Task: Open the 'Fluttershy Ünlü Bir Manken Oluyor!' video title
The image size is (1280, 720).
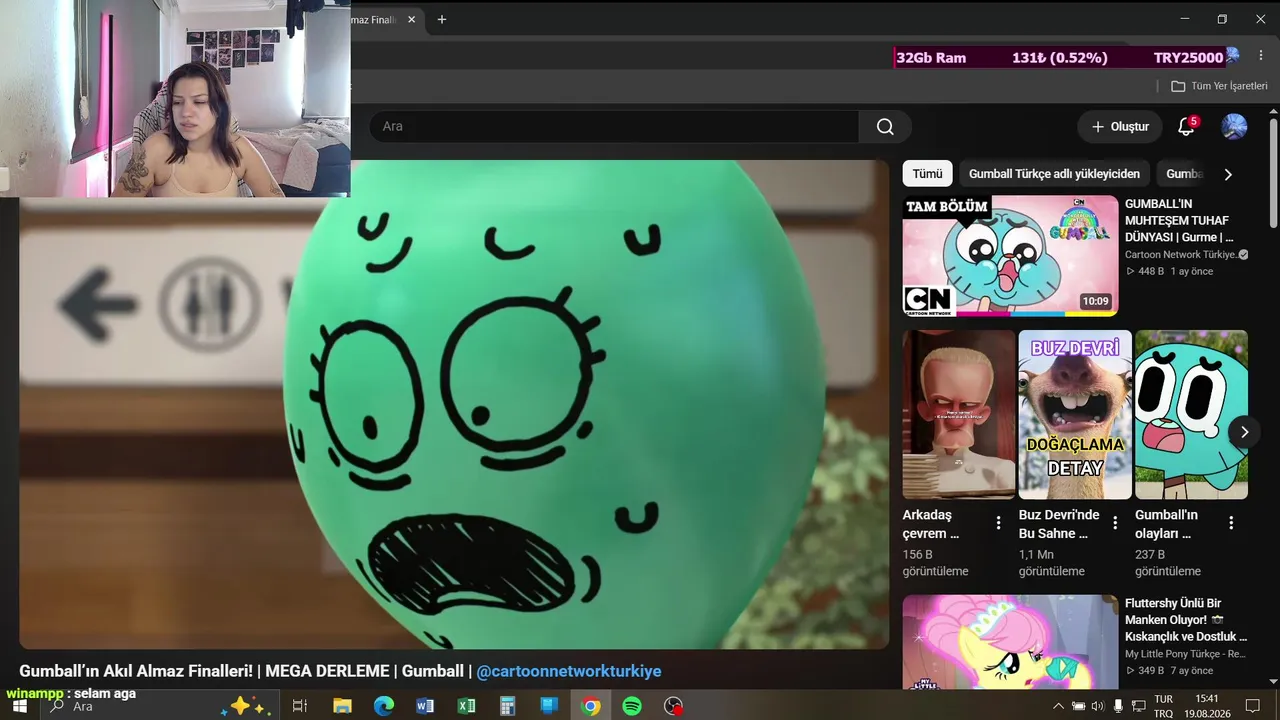Action: click(x=1186, y=620)
